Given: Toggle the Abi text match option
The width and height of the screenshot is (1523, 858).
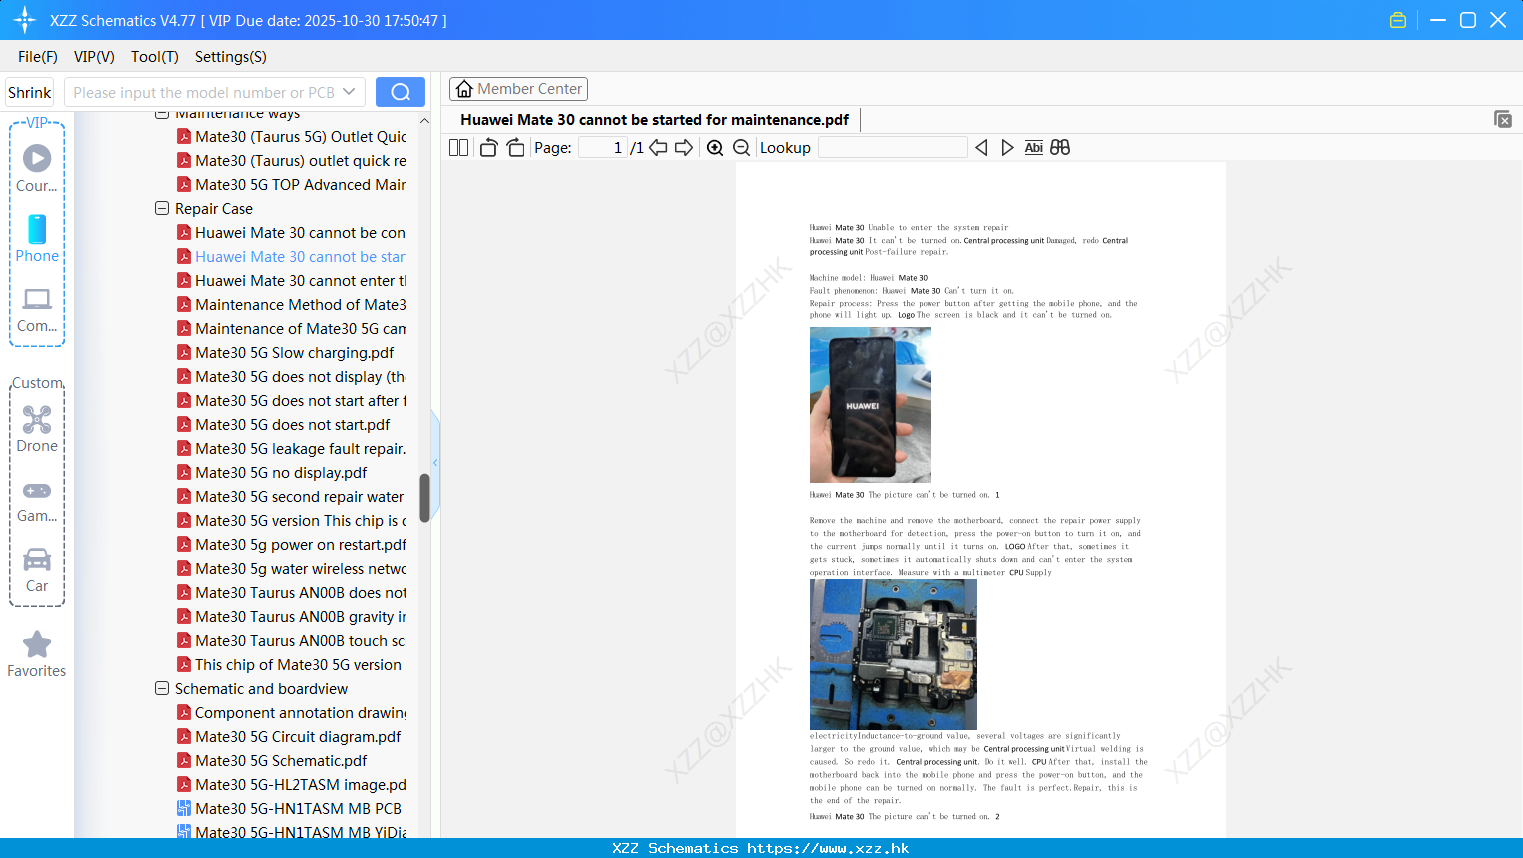Looking at the screenshot, I should tap(1034, 147).
